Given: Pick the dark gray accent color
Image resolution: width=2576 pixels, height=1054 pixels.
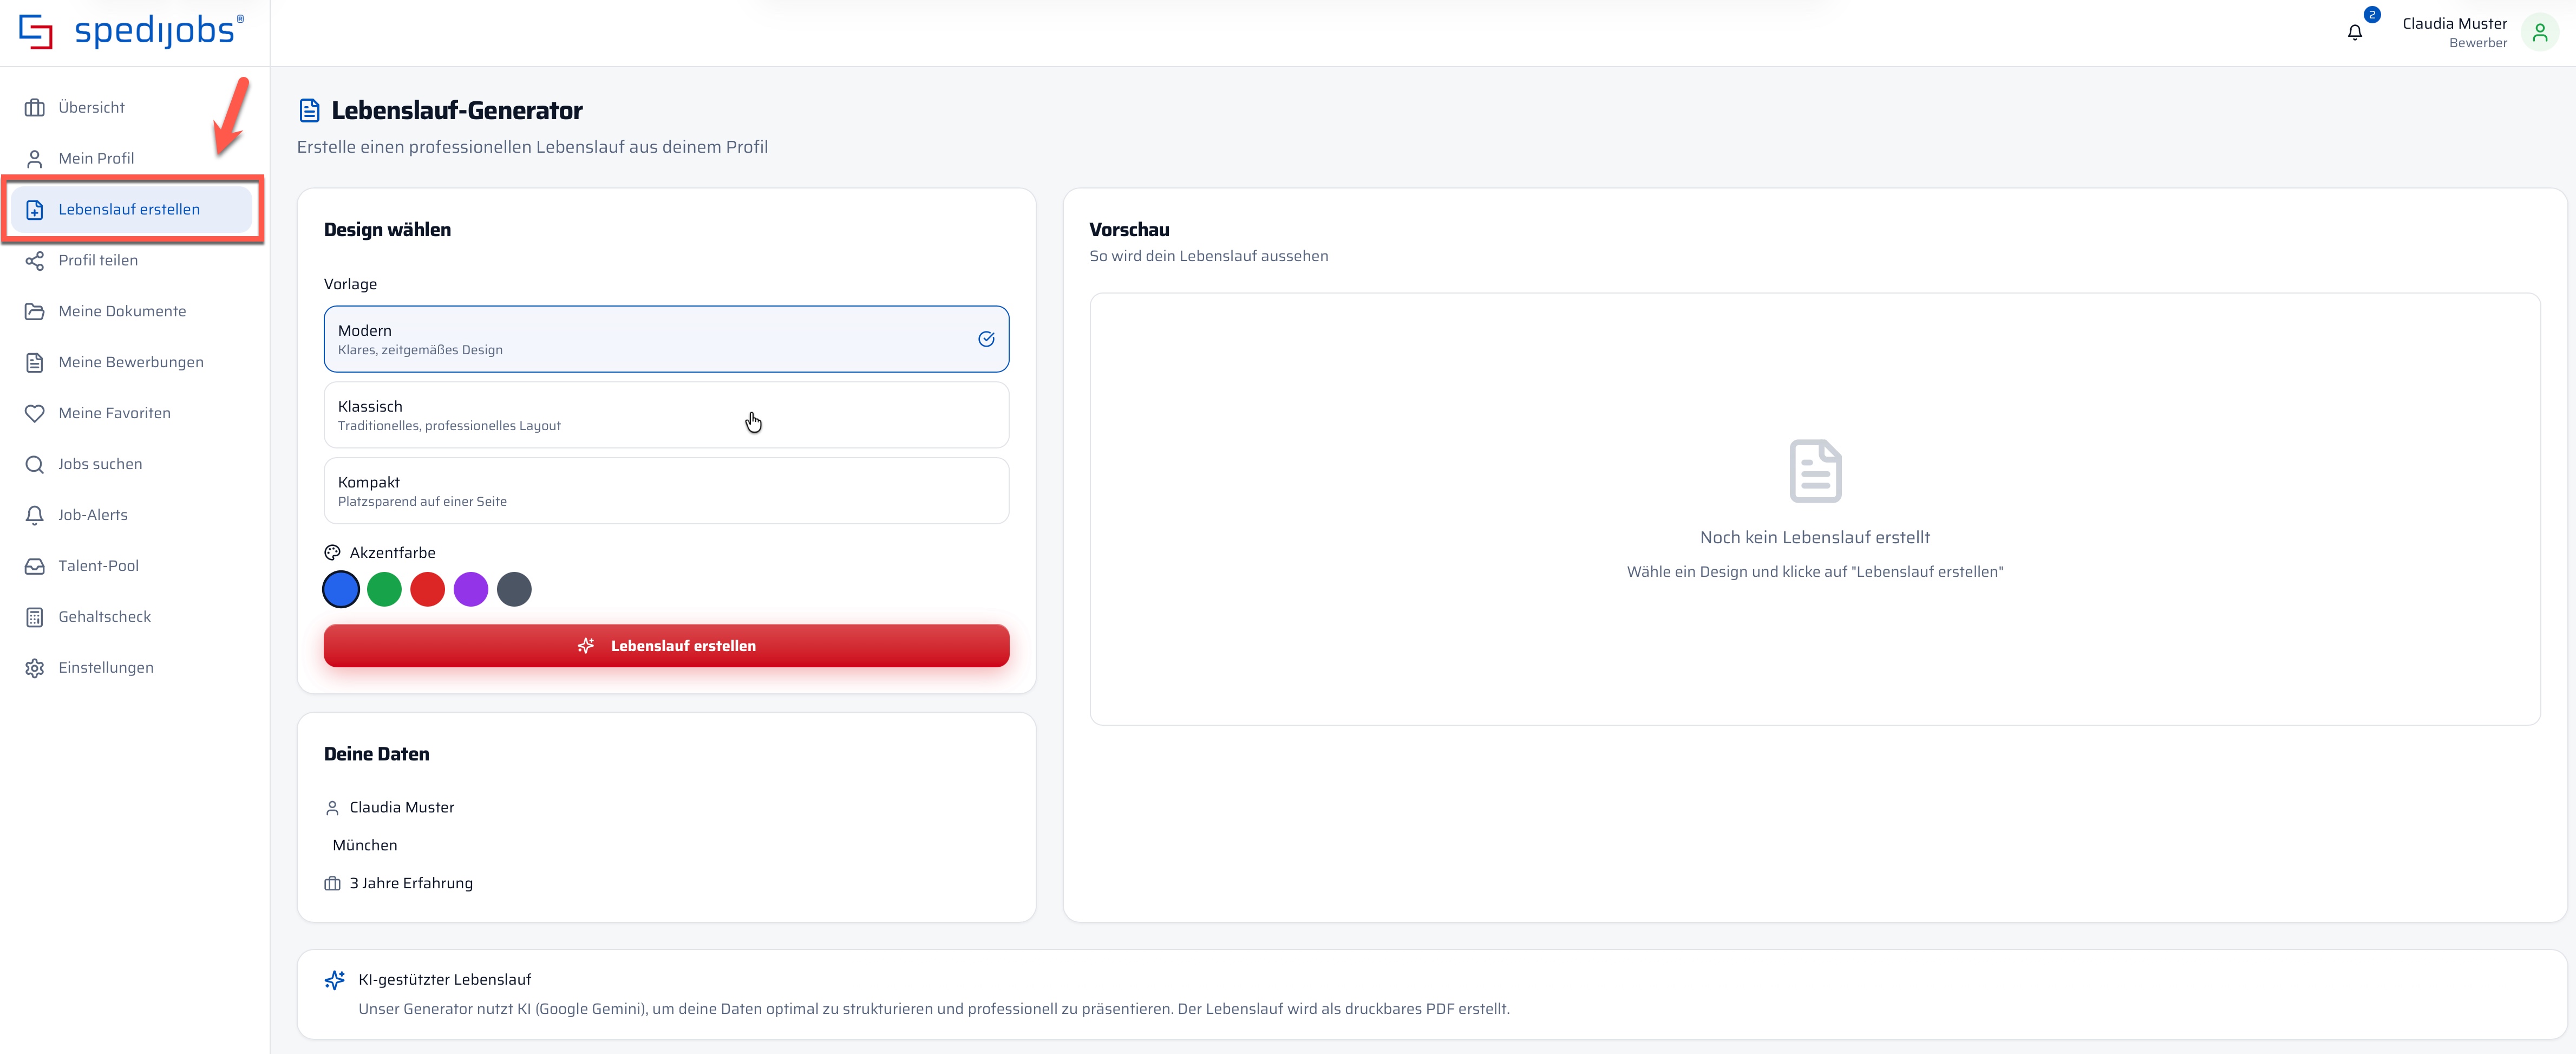Looking at the screenshot, I should click(514, 589).
